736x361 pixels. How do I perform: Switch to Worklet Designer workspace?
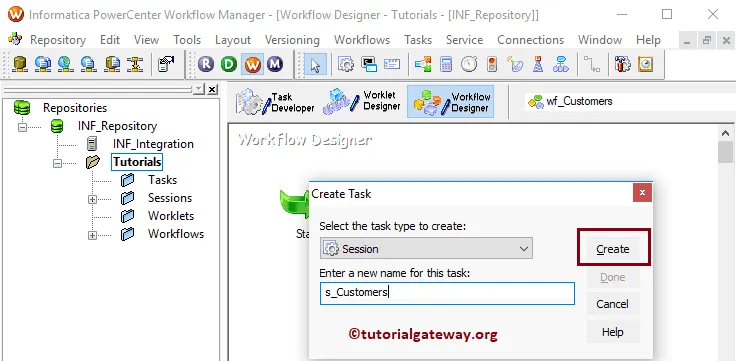click(362, 101)
